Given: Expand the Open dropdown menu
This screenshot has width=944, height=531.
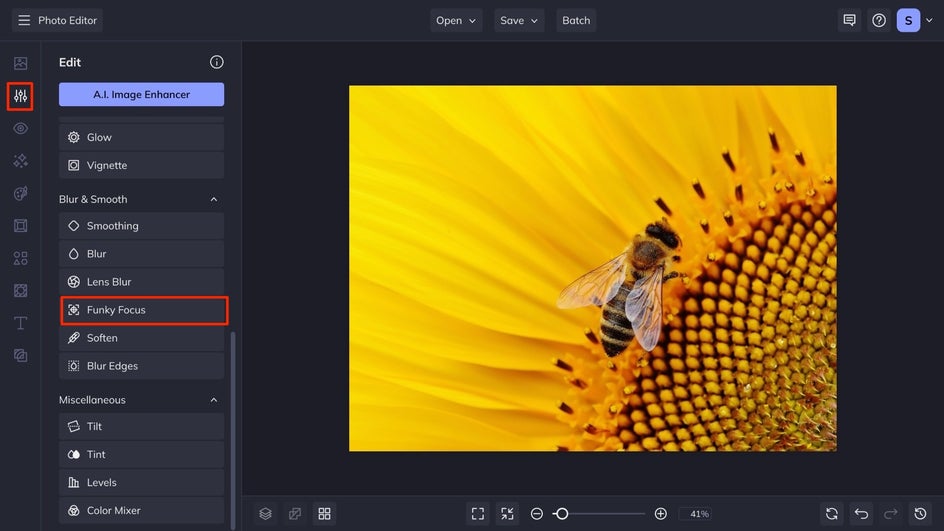Looking at the screenshot, I should [456, 20].
